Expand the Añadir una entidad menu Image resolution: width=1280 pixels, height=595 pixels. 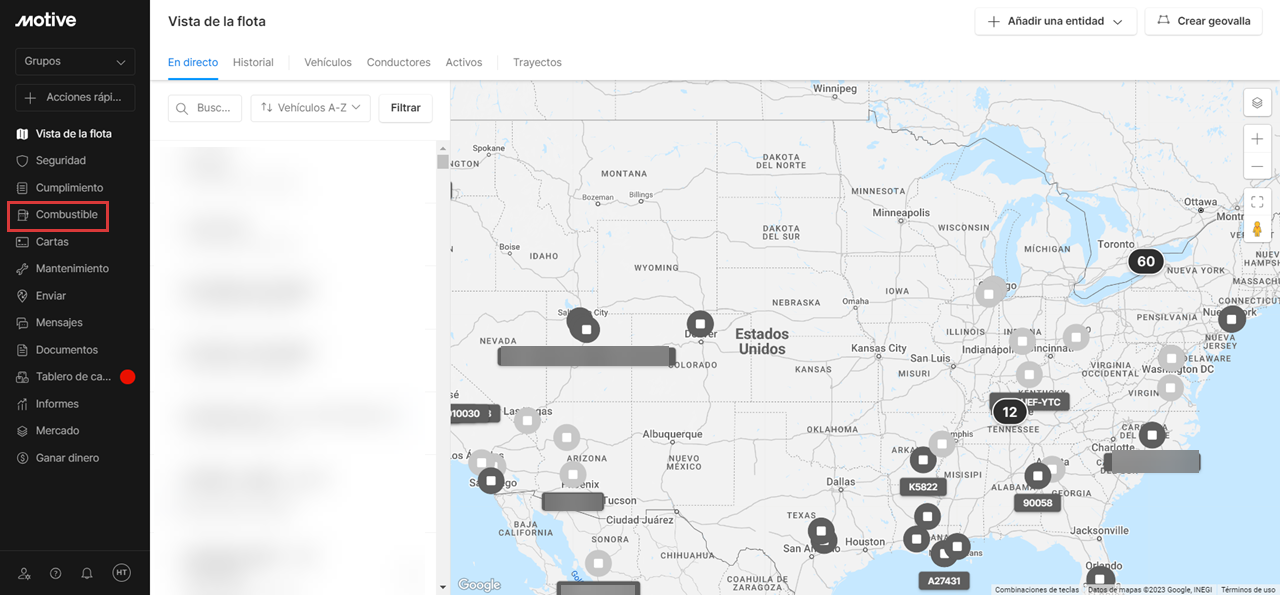click(x=1056, y=21)
